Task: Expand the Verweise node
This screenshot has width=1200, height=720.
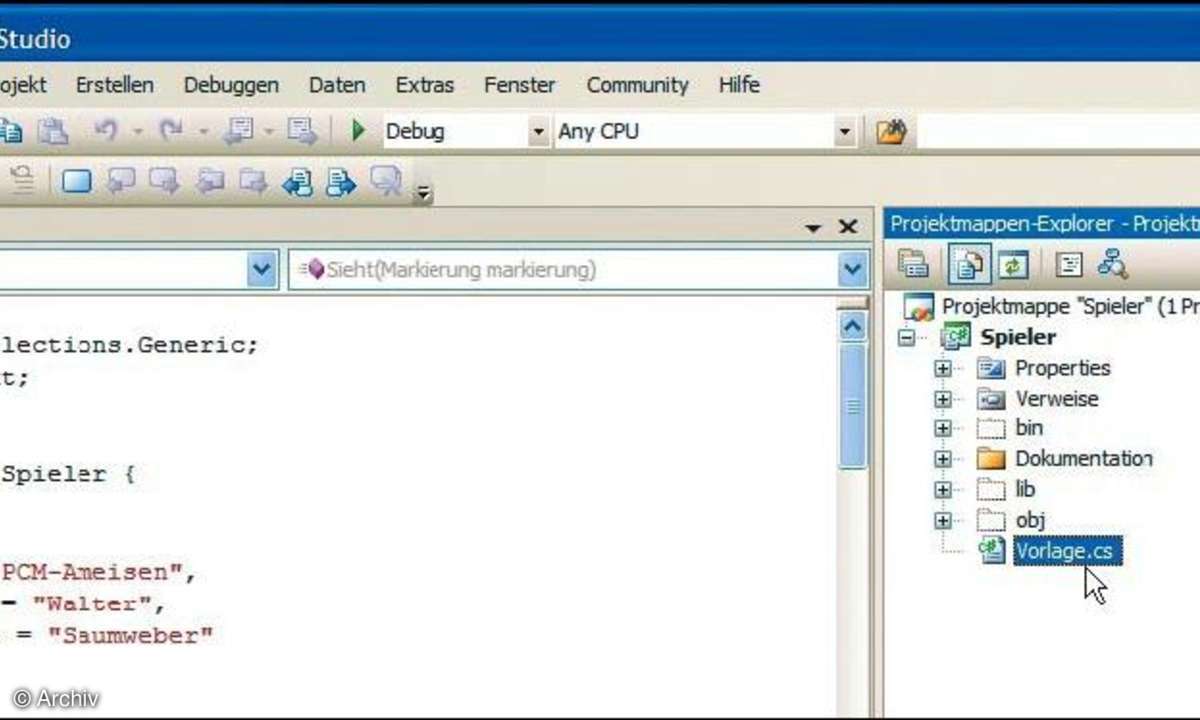Action: pyautogui.click(x=942, y=399)
